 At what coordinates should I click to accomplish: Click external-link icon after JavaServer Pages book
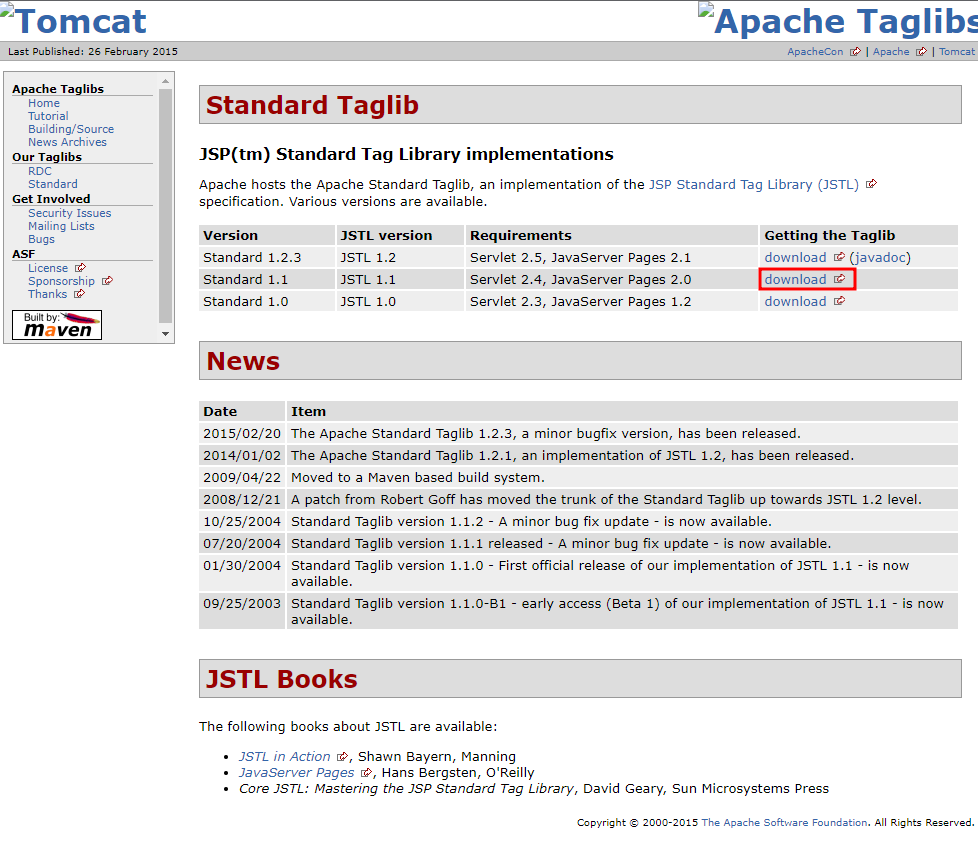pyautogui.click(x=367, y=773)
